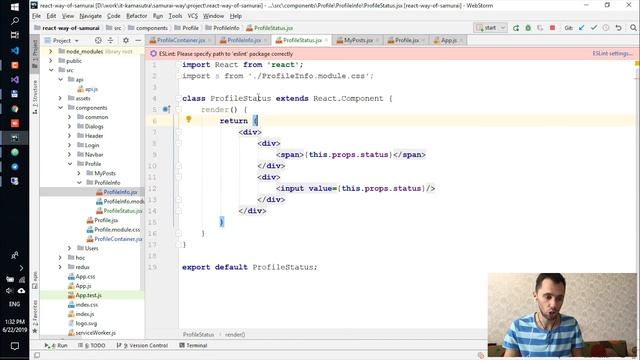Image resolution: width=640 pixels, height=360 pixels.
Task: Close the App.js editor tab
Action: [x=461, y=40]
